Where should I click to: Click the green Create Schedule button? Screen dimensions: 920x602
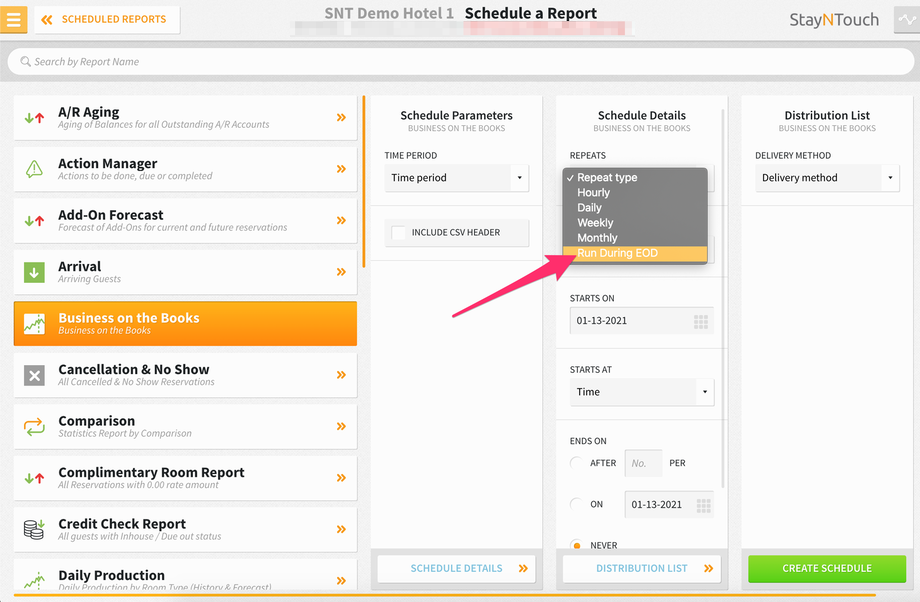pyautogui.click(x=827, y=569)
